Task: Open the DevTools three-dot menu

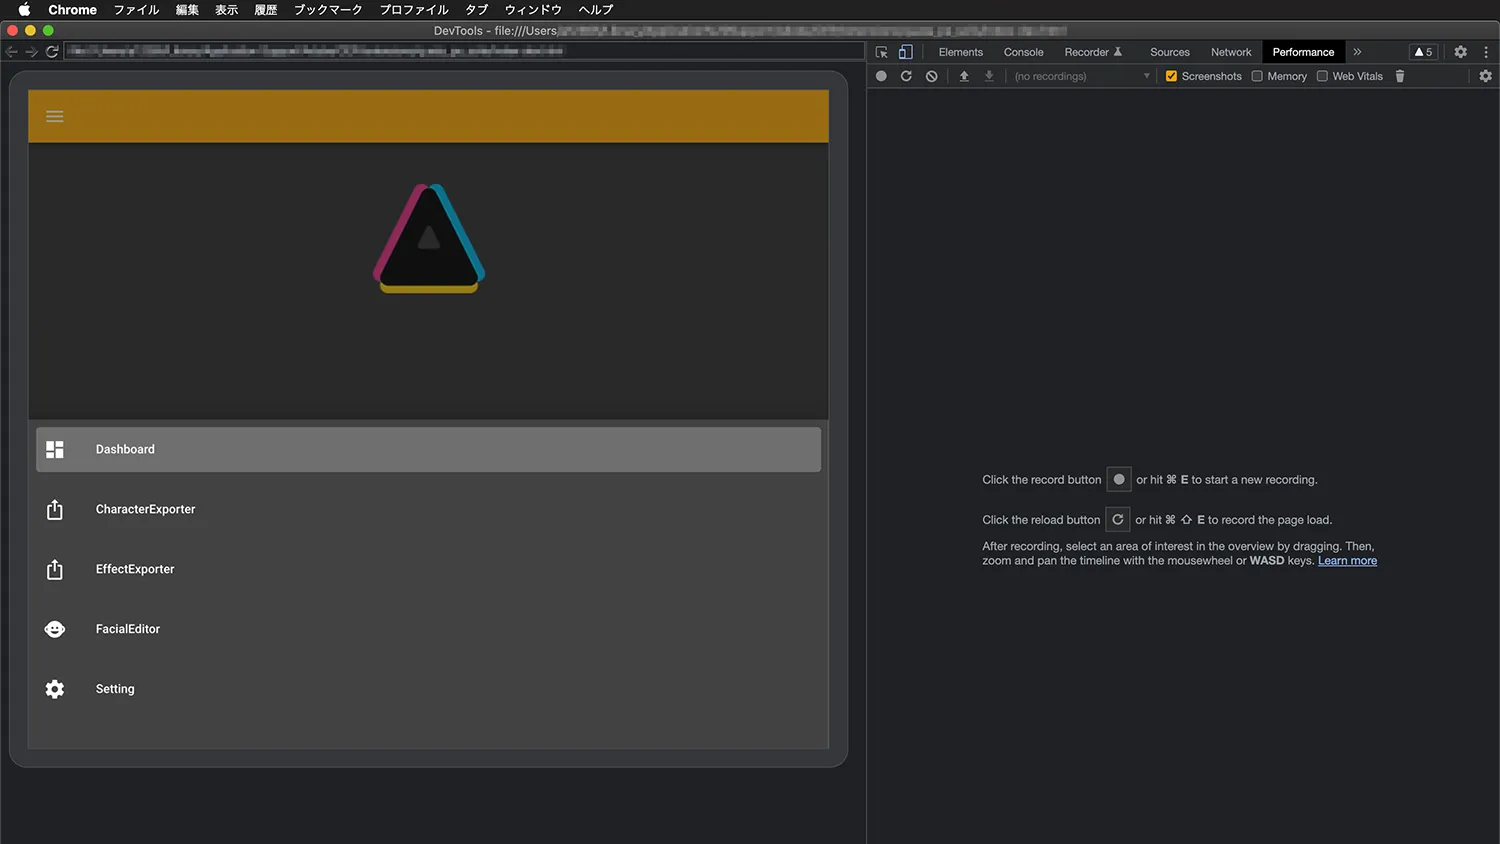Action: [x=1486, y=52]
